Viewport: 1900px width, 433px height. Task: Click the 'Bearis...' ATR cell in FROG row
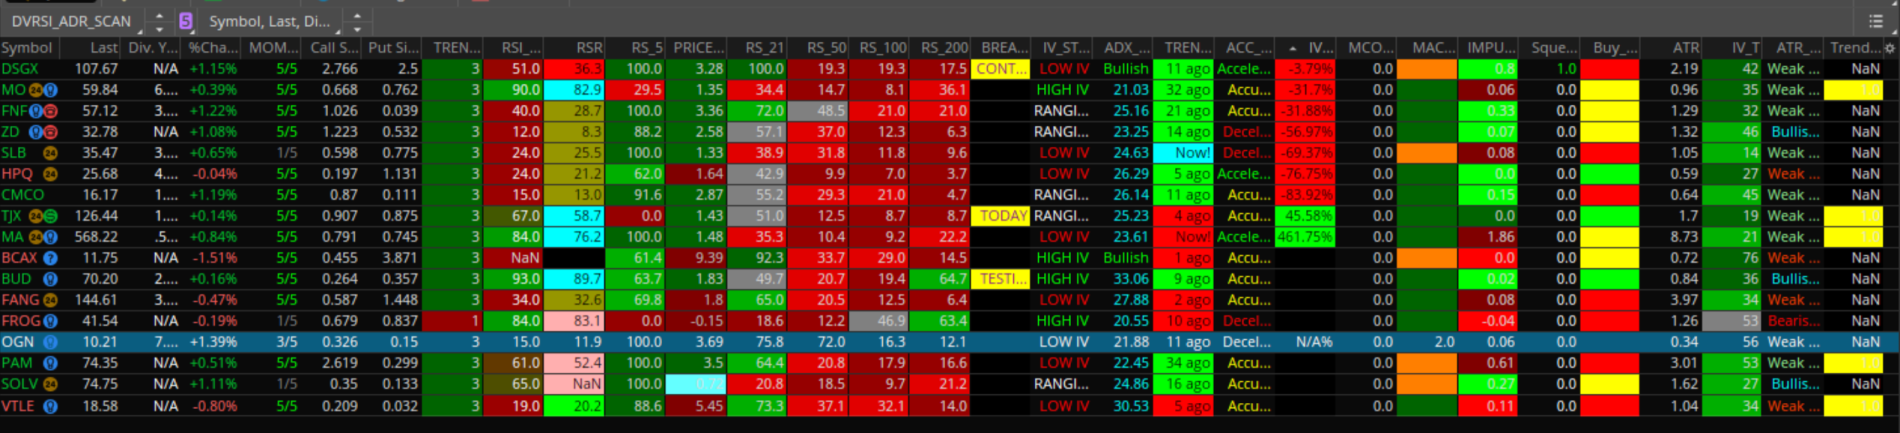[x=1794, y=321]
